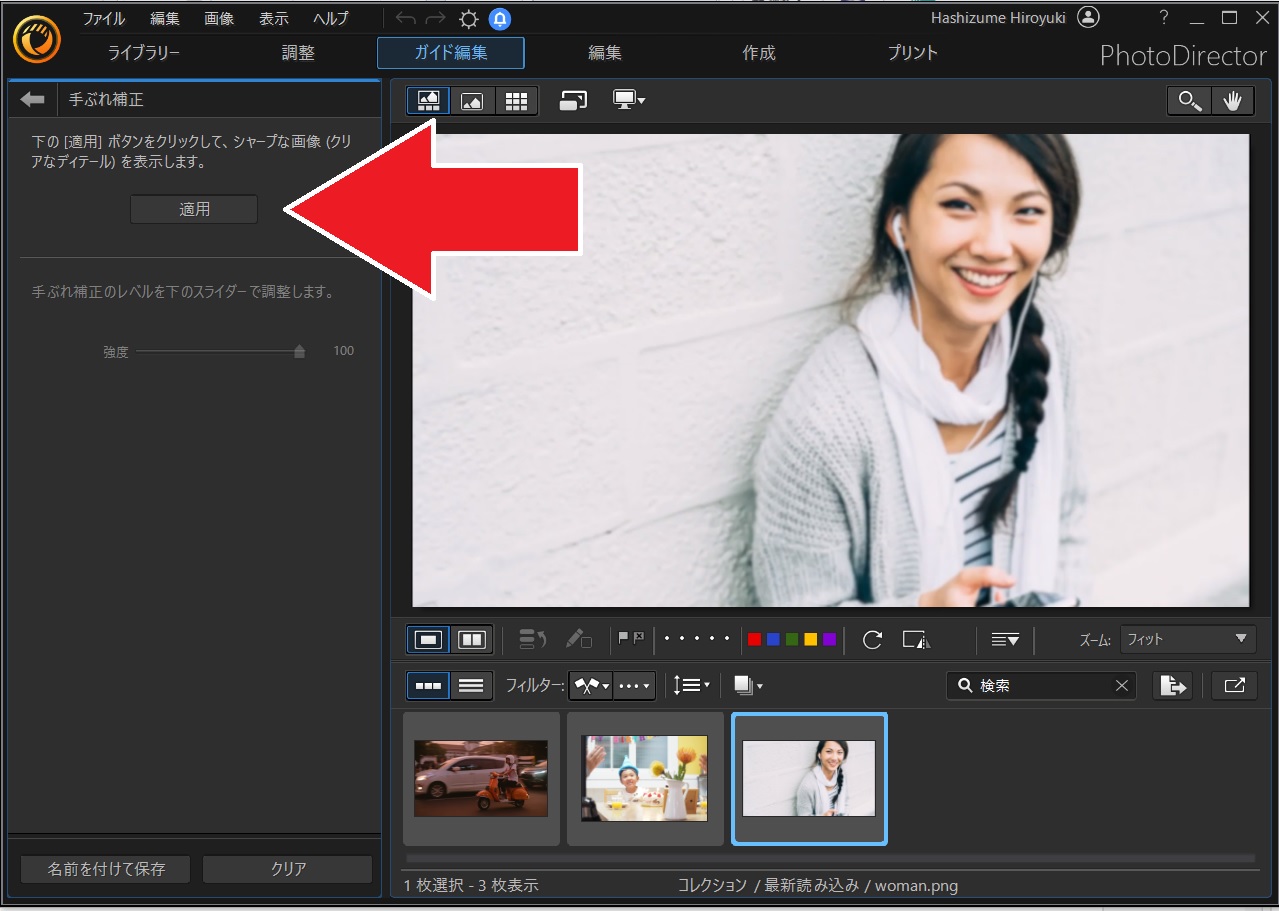Switch to the 調整 tab

298,53
